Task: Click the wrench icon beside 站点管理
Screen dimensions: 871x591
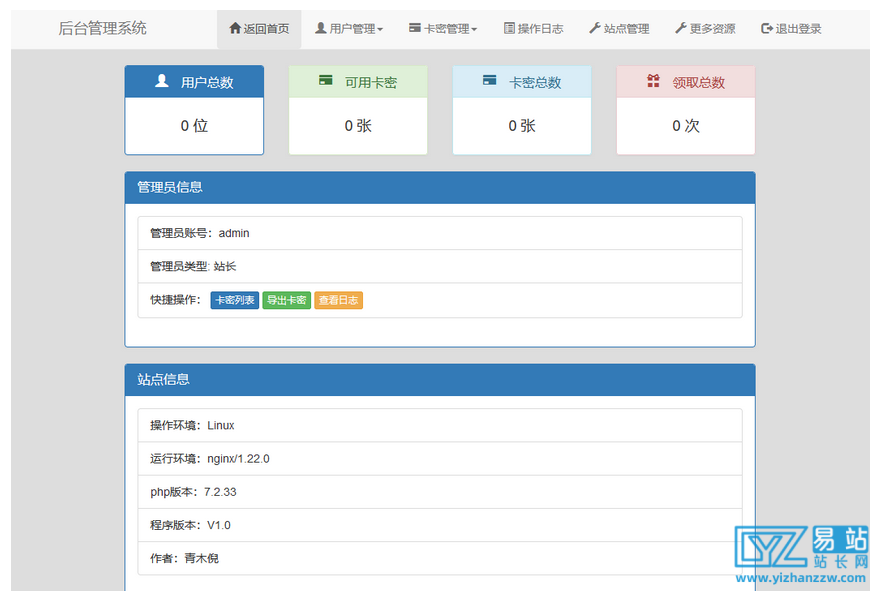Action: point(595,29)
